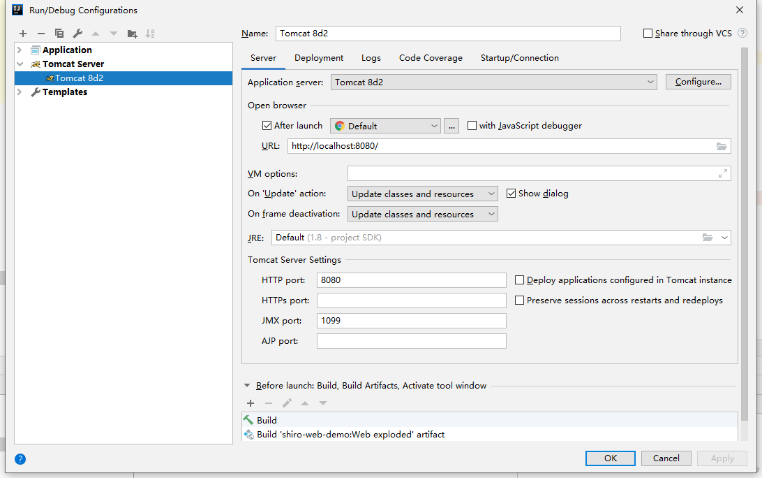Open the JRE dropdown arrow
Screen dimensions: 762x478
click(724, 238)
